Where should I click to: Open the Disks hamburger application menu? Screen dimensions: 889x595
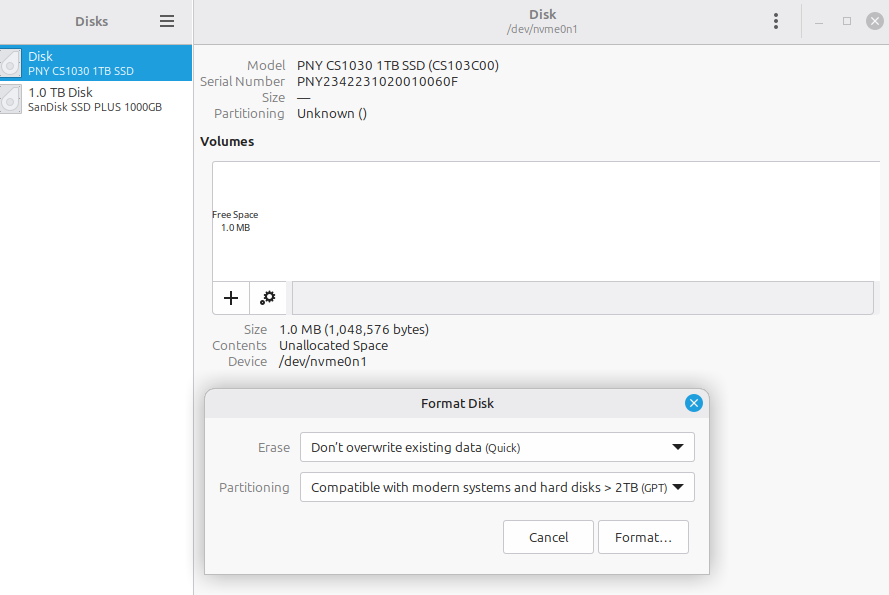pyautogui.click(x=167, y=21)
